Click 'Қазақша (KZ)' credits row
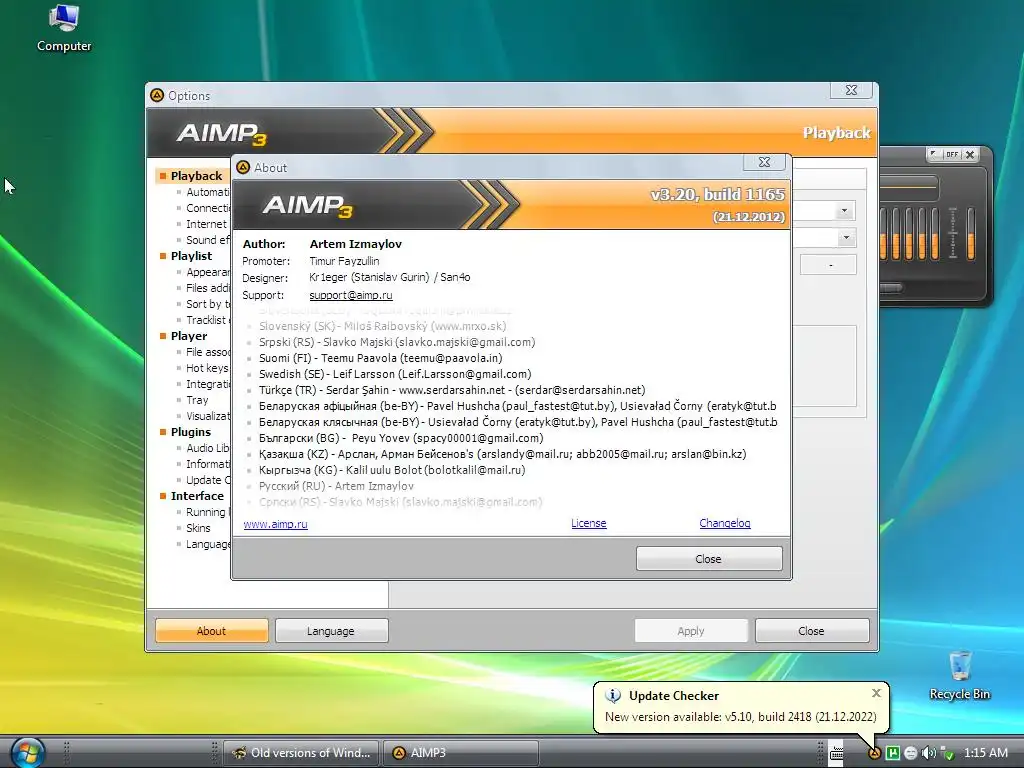Screen dimensions: 1024x768 point(502,454)
